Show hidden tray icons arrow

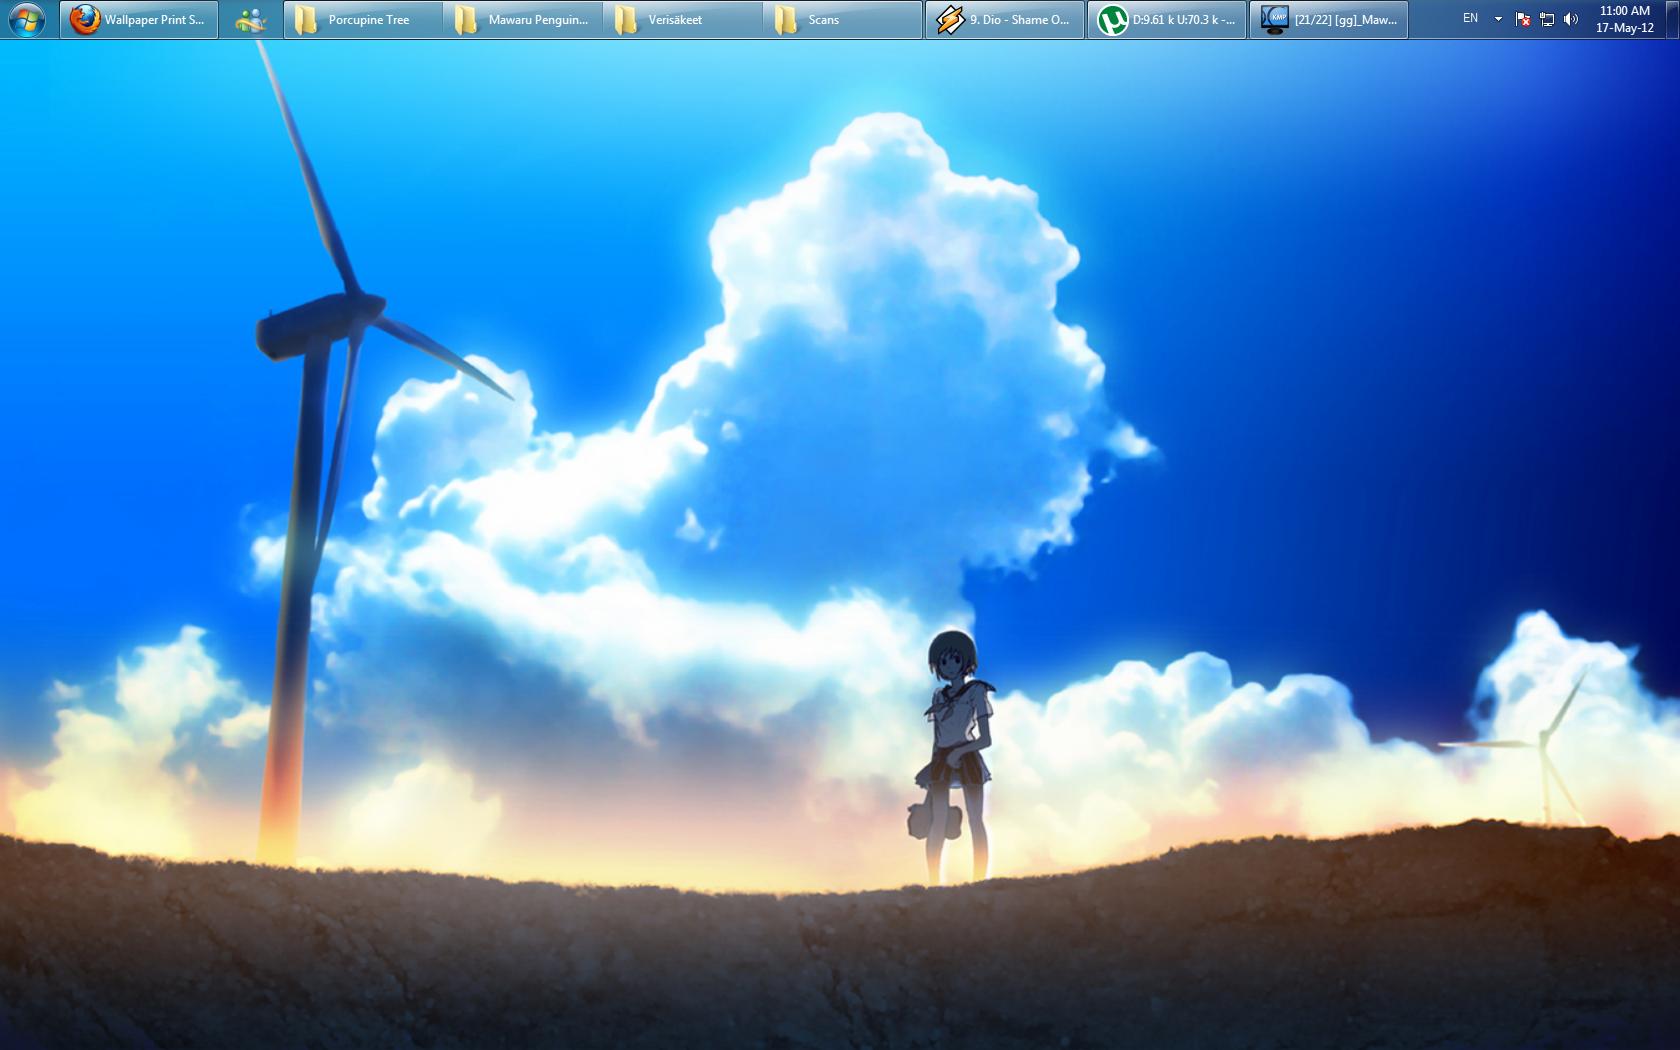pos(1498,19)
